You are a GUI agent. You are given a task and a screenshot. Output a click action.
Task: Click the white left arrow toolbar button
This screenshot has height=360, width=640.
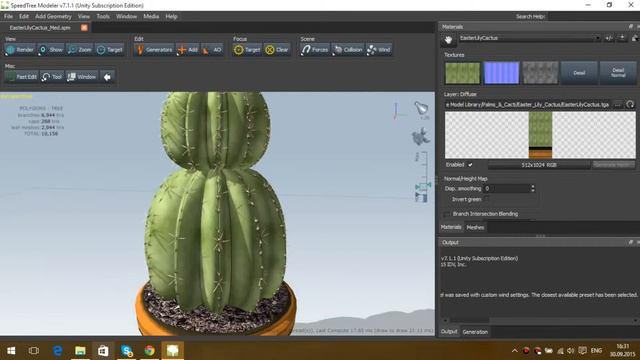pos(107,77)
